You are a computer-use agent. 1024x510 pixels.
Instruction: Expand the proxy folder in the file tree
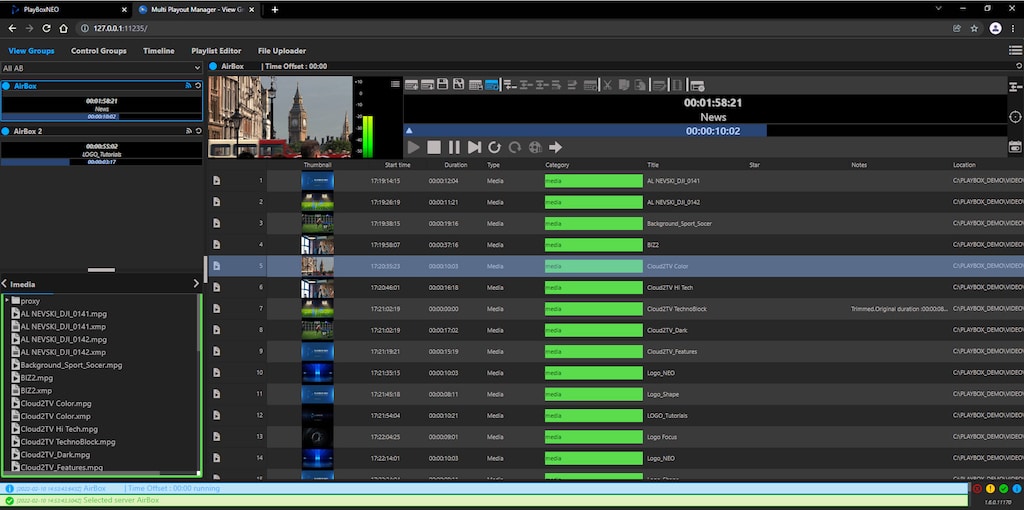[8, 300]
